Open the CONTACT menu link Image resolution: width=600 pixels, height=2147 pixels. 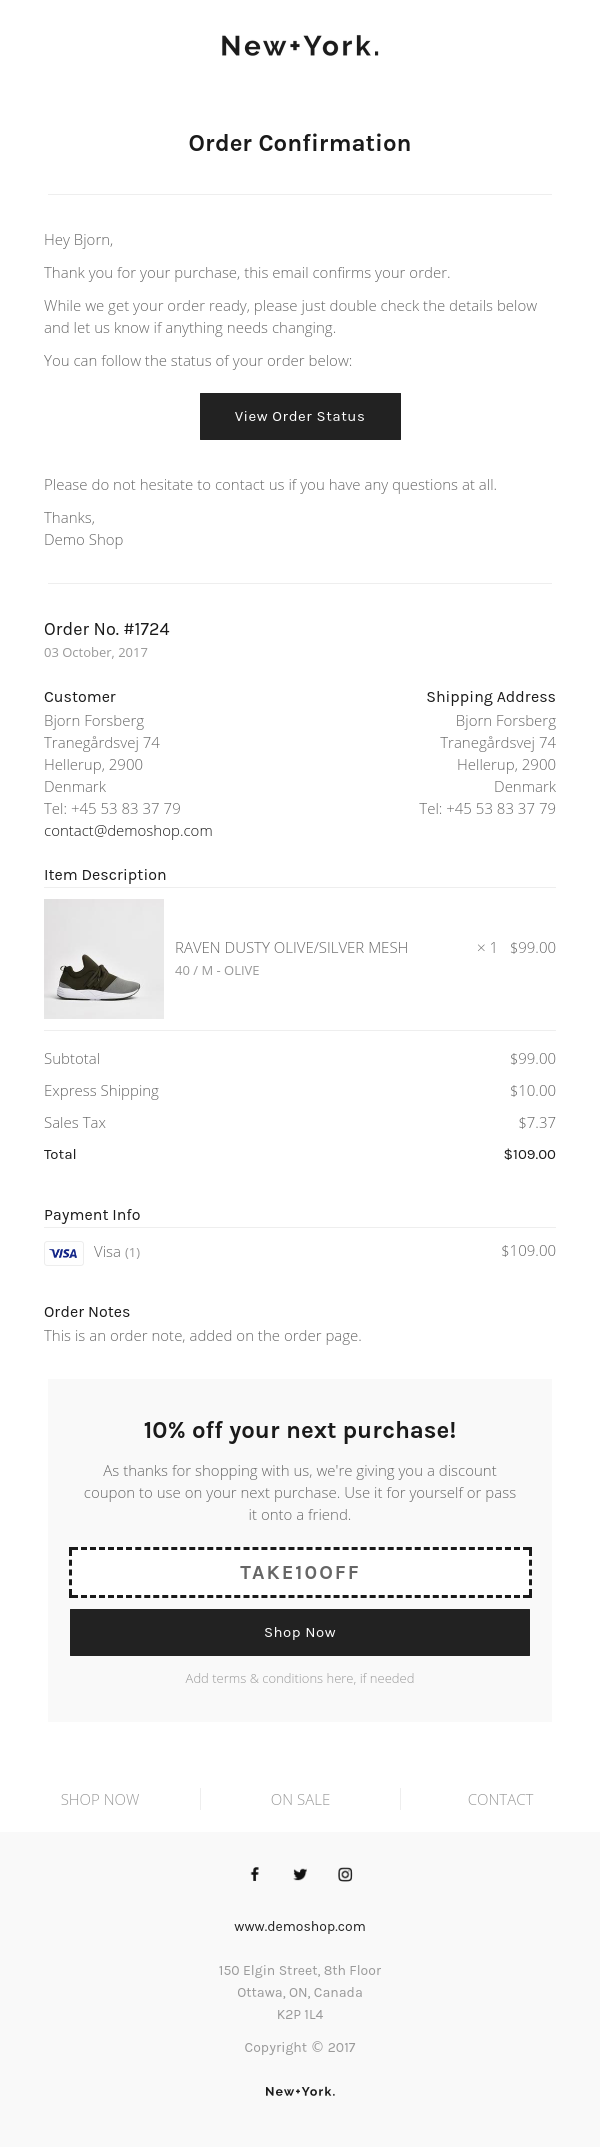500,1799
